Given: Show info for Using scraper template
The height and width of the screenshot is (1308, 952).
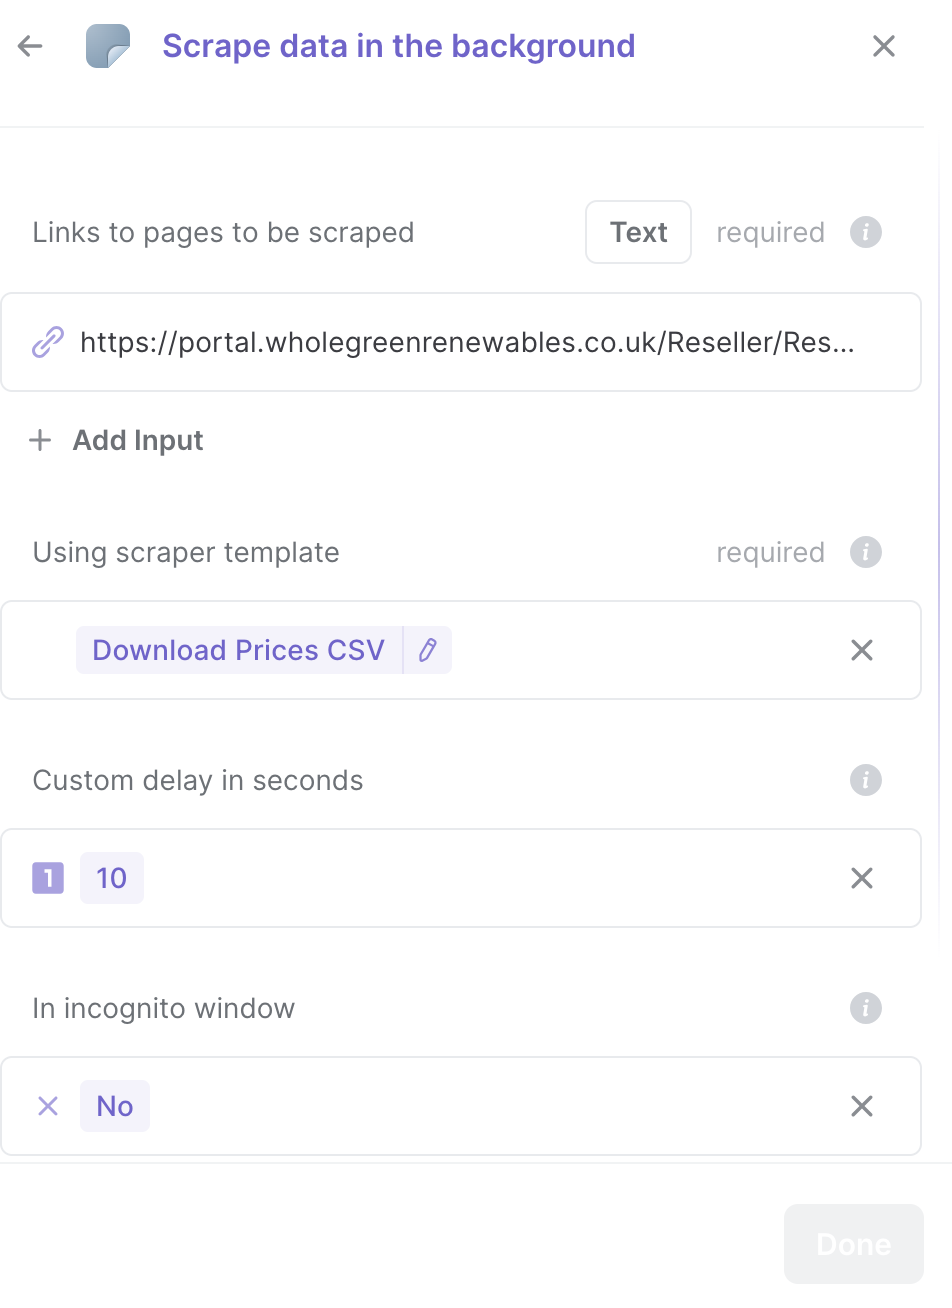Looking at the screenshot, I should click(x=866, y=552).
